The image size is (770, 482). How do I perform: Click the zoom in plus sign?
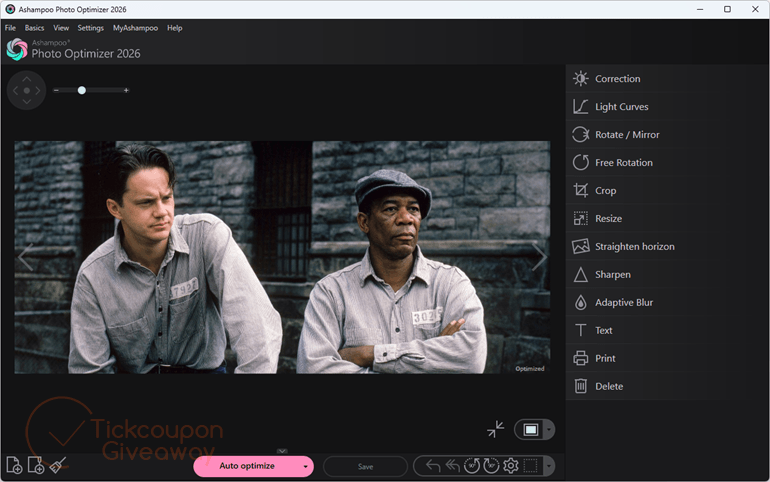126,90
